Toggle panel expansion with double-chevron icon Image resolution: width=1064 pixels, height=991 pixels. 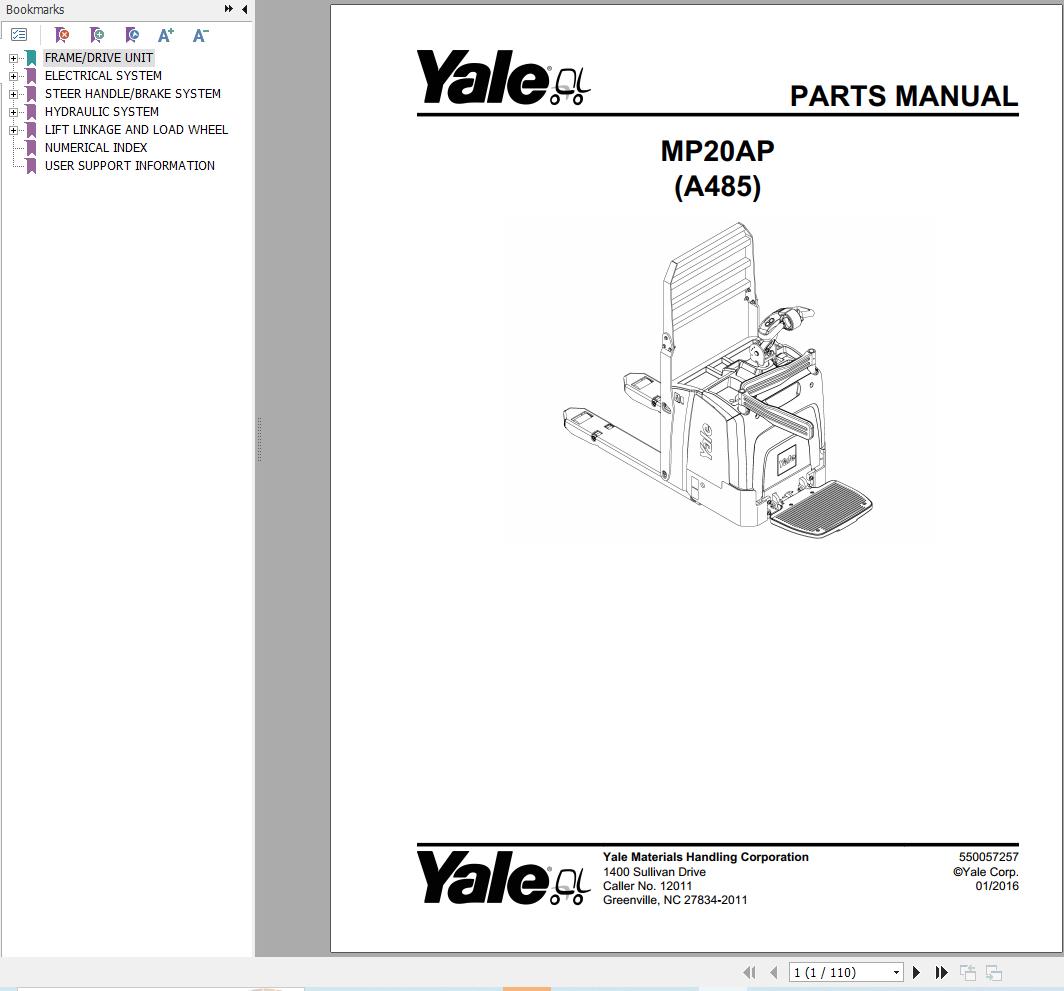(229, 9)
